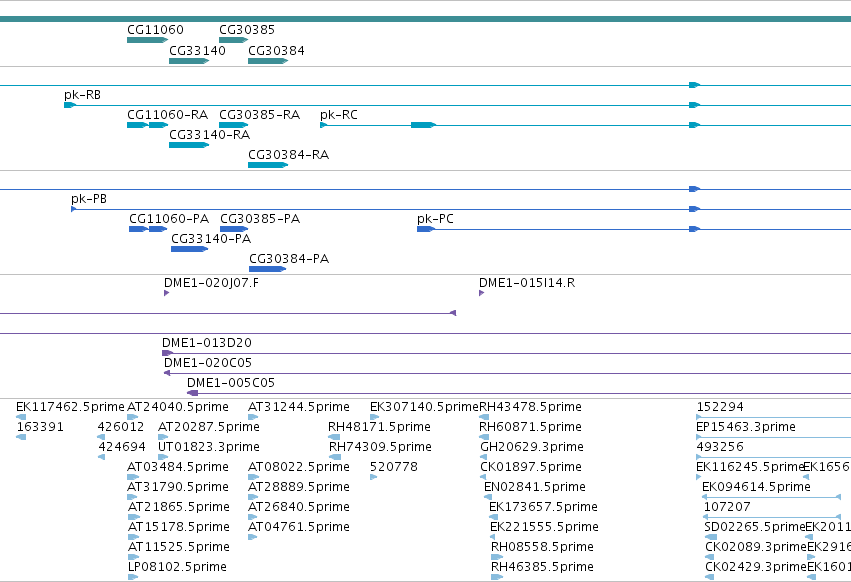Click the AT03484.5prime EST label
851x582 pixels.
[177, 467]
